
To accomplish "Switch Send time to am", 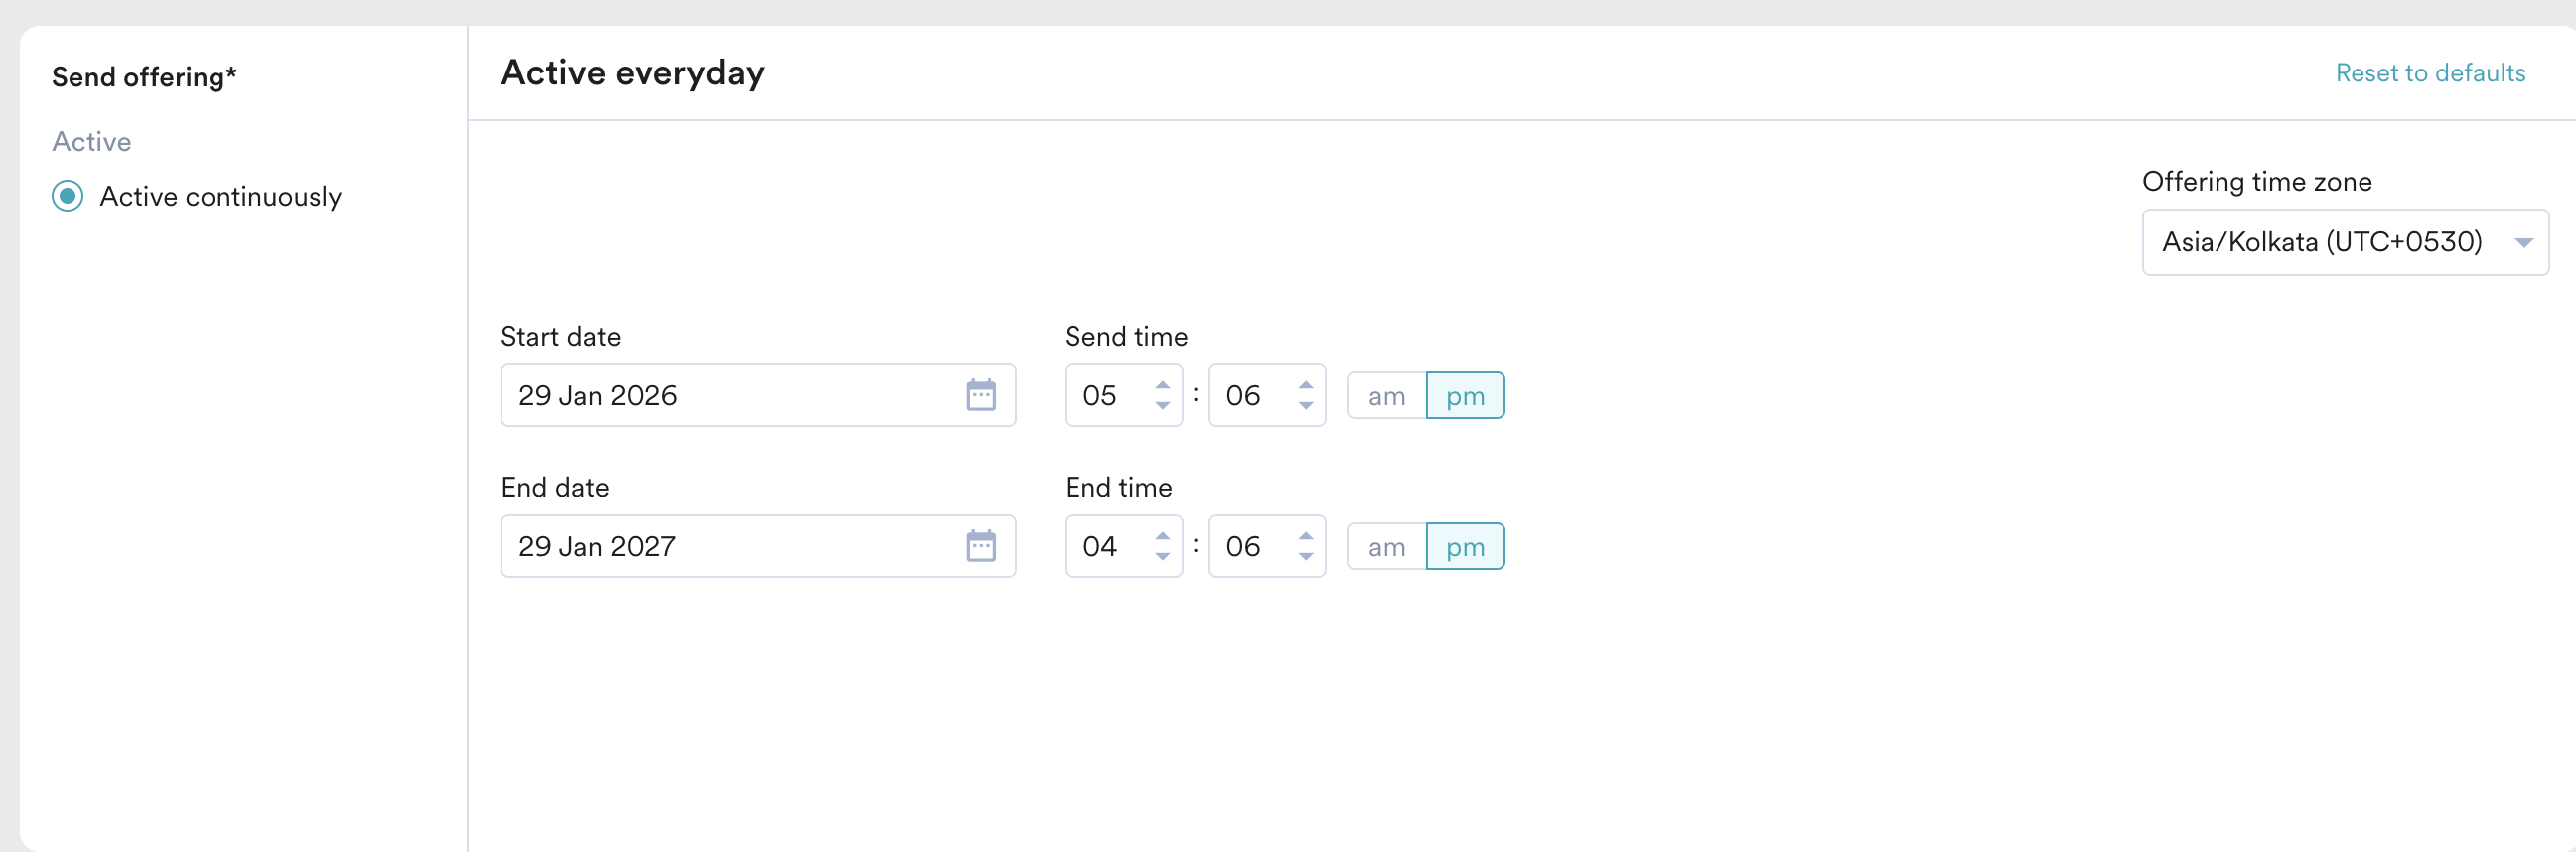I will [1386, 396].
